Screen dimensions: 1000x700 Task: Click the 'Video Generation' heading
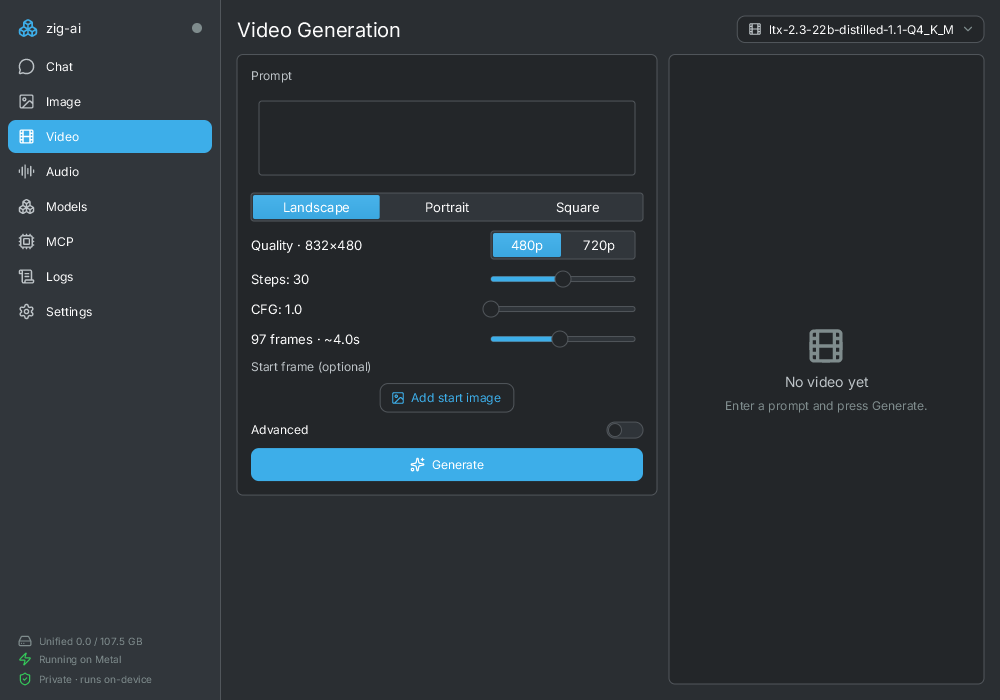click(x=319, y=30)
